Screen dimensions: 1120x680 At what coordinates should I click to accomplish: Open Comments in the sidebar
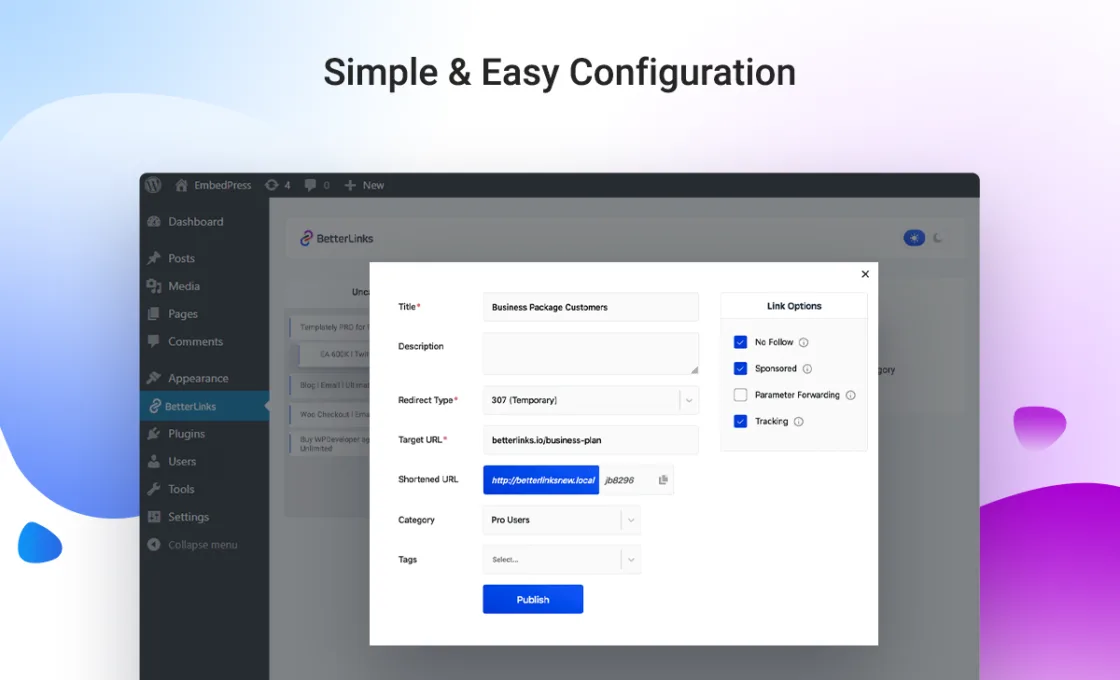196,341
